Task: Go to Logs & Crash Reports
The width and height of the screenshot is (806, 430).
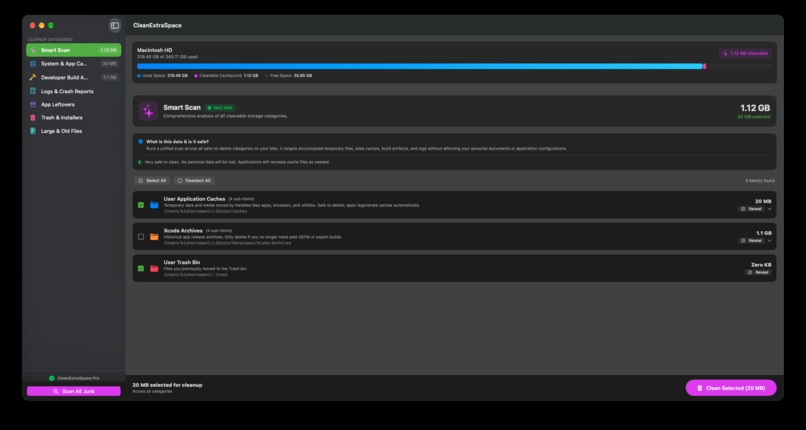Action: pos(74,91)
